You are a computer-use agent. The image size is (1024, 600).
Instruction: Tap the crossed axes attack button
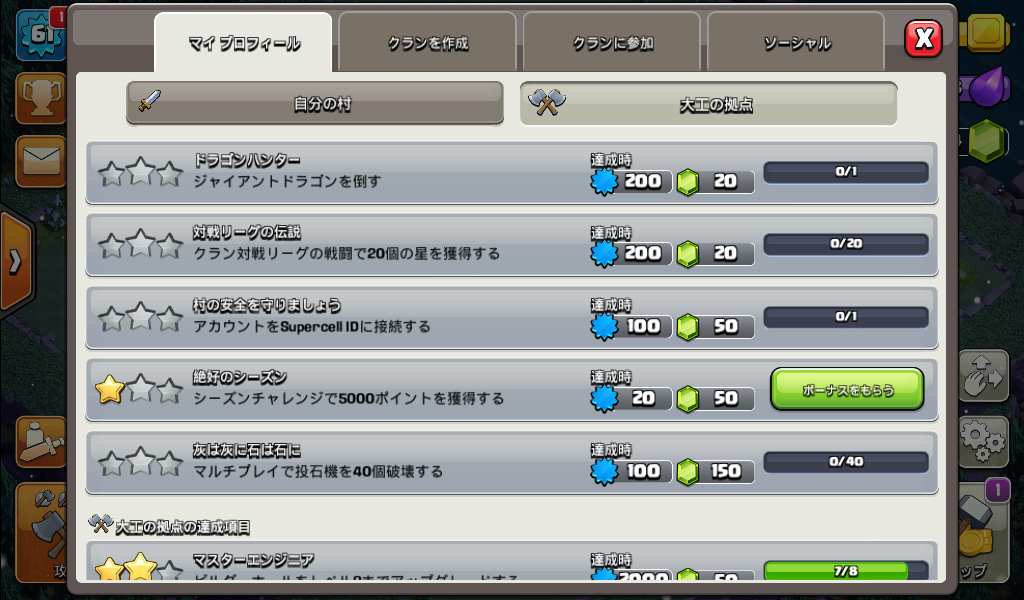40,532
